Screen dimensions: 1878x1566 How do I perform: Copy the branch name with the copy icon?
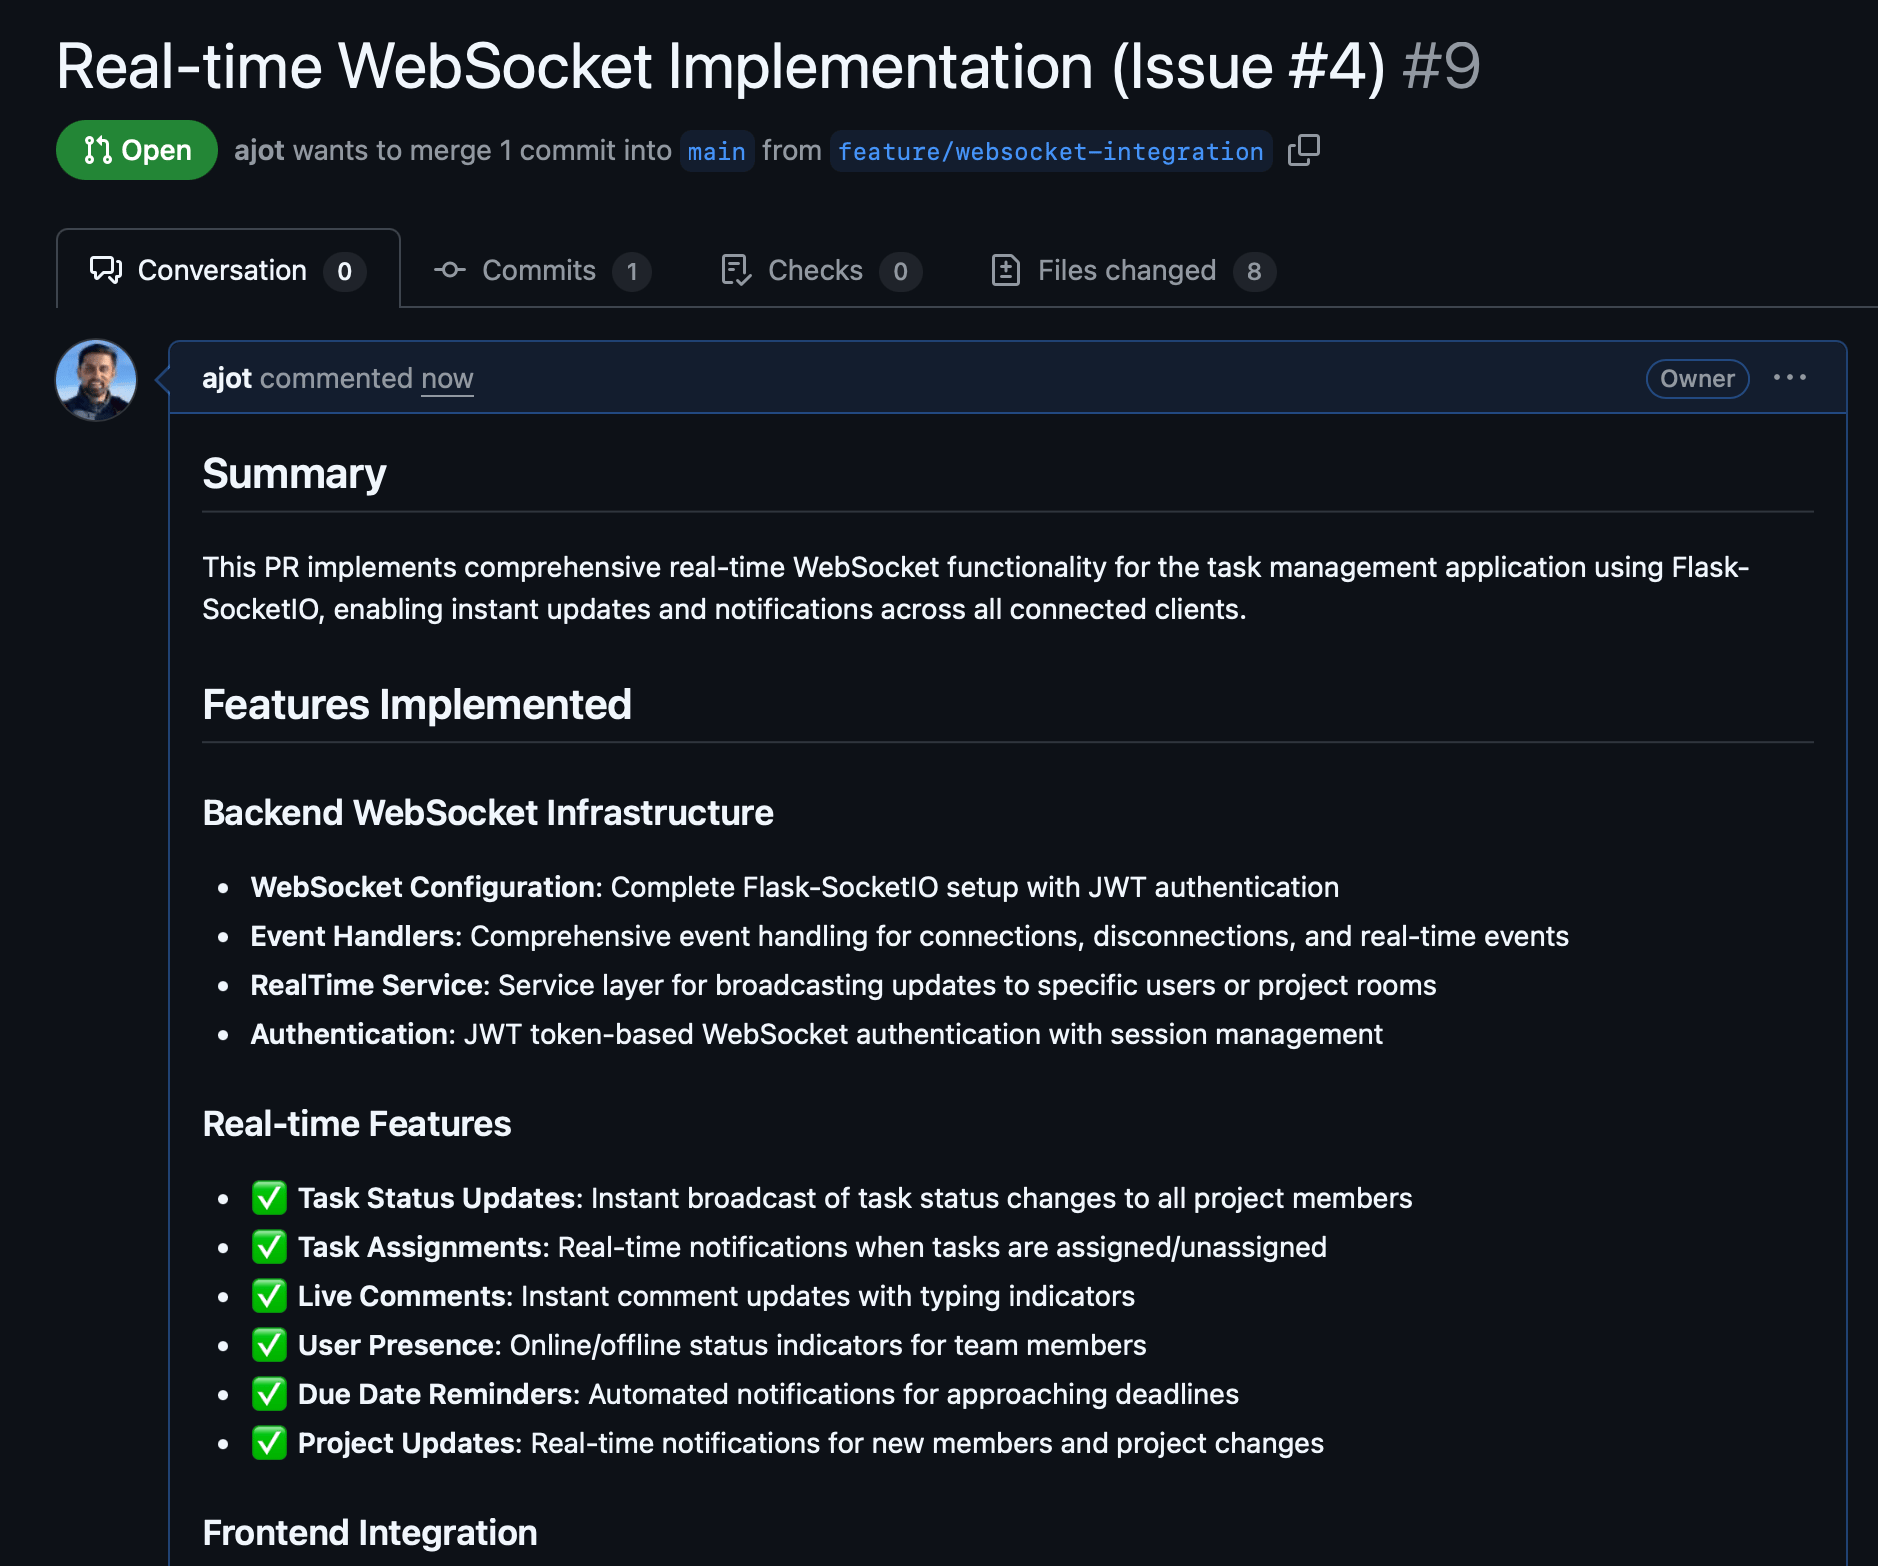[1303, 150]
